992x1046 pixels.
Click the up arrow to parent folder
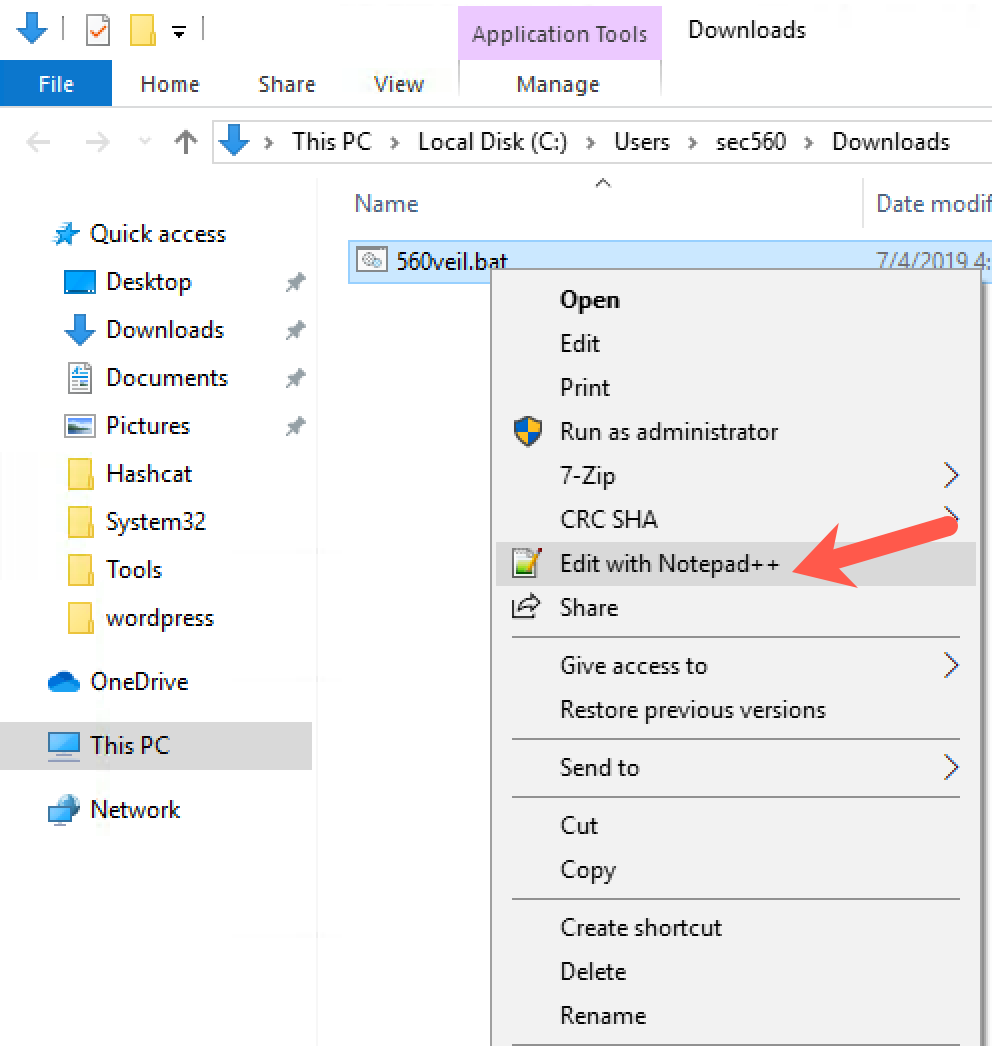tap(186, 142)
